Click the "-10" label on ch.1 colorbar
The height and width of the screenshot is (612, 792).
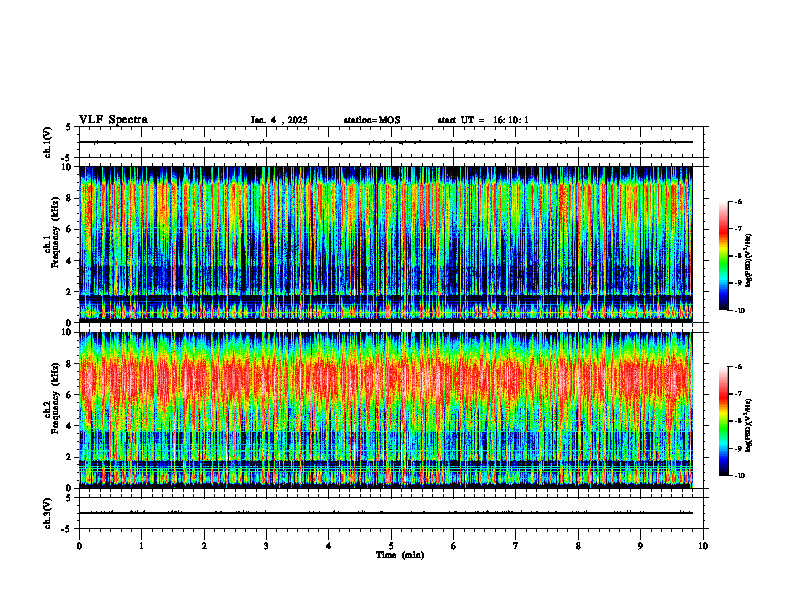tap(739, 311)
